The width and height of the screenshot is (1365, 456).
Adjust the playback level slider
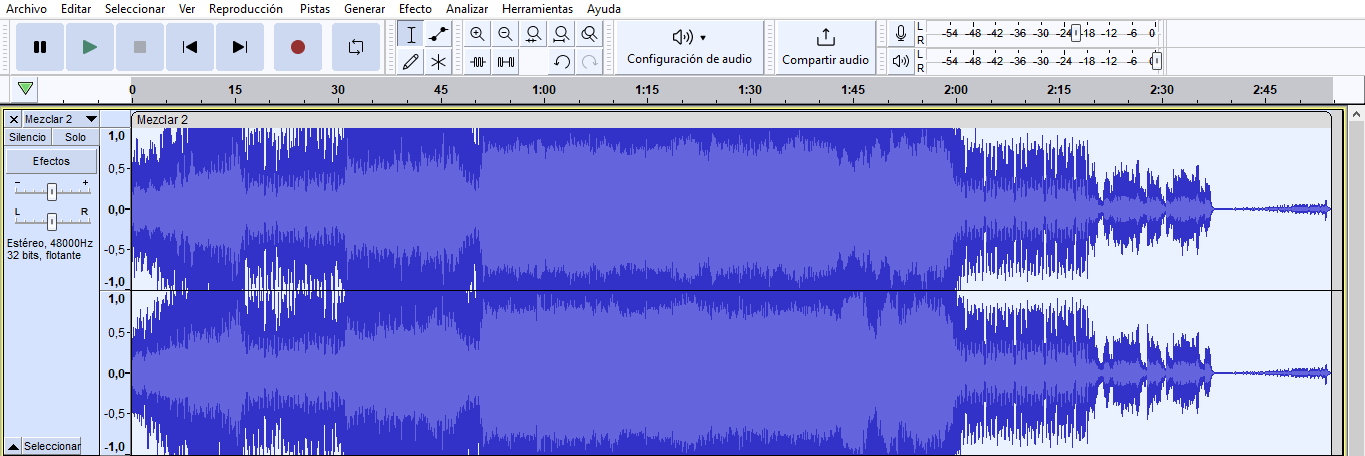pos(1156,61)
